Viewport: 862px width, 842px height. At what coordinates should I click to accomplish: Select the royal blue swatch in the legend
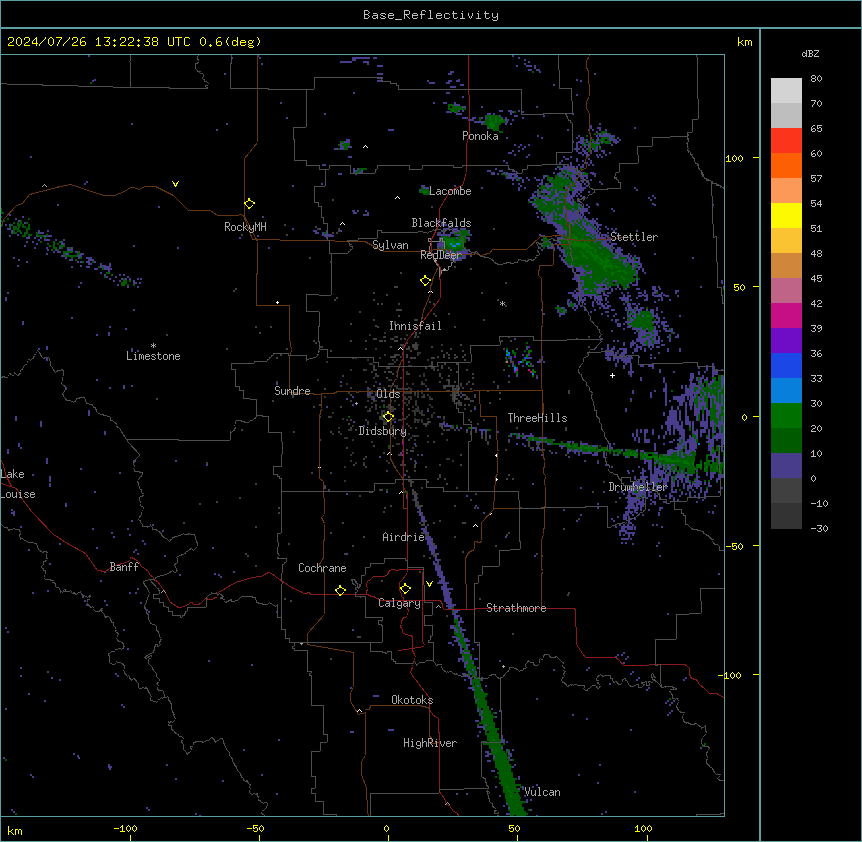(786, 365)
